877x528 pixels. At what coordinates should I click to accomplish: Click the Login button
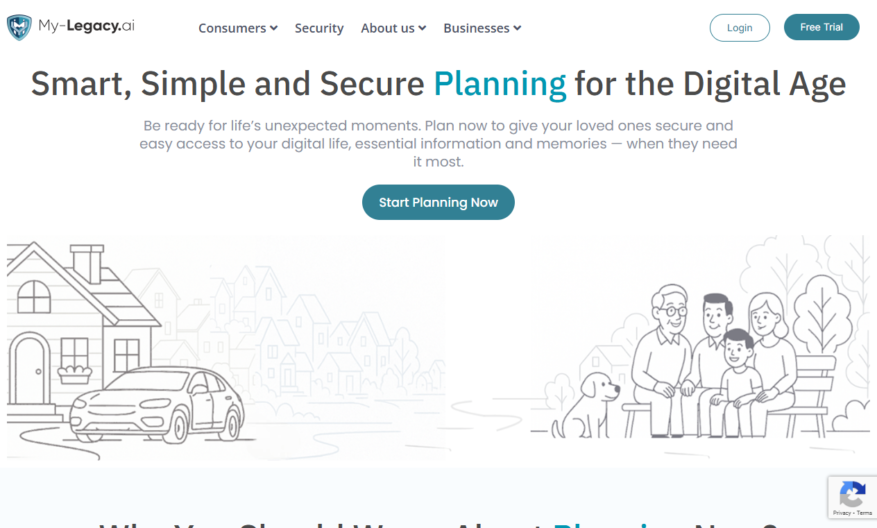[739, 27]
